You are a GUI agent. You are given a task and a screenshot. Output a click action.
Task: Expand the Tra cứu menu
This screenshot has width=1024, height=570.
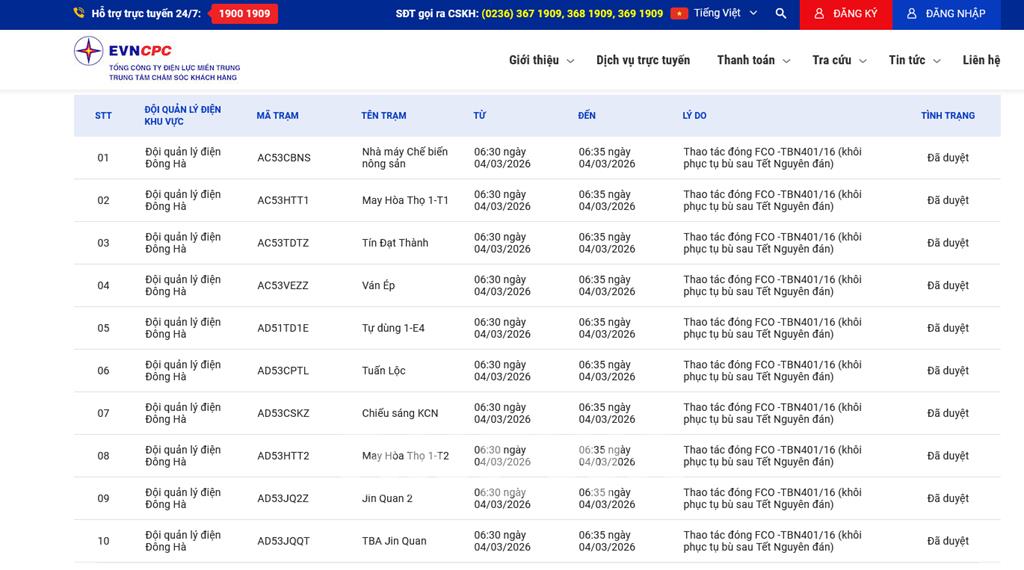(839, 60)
